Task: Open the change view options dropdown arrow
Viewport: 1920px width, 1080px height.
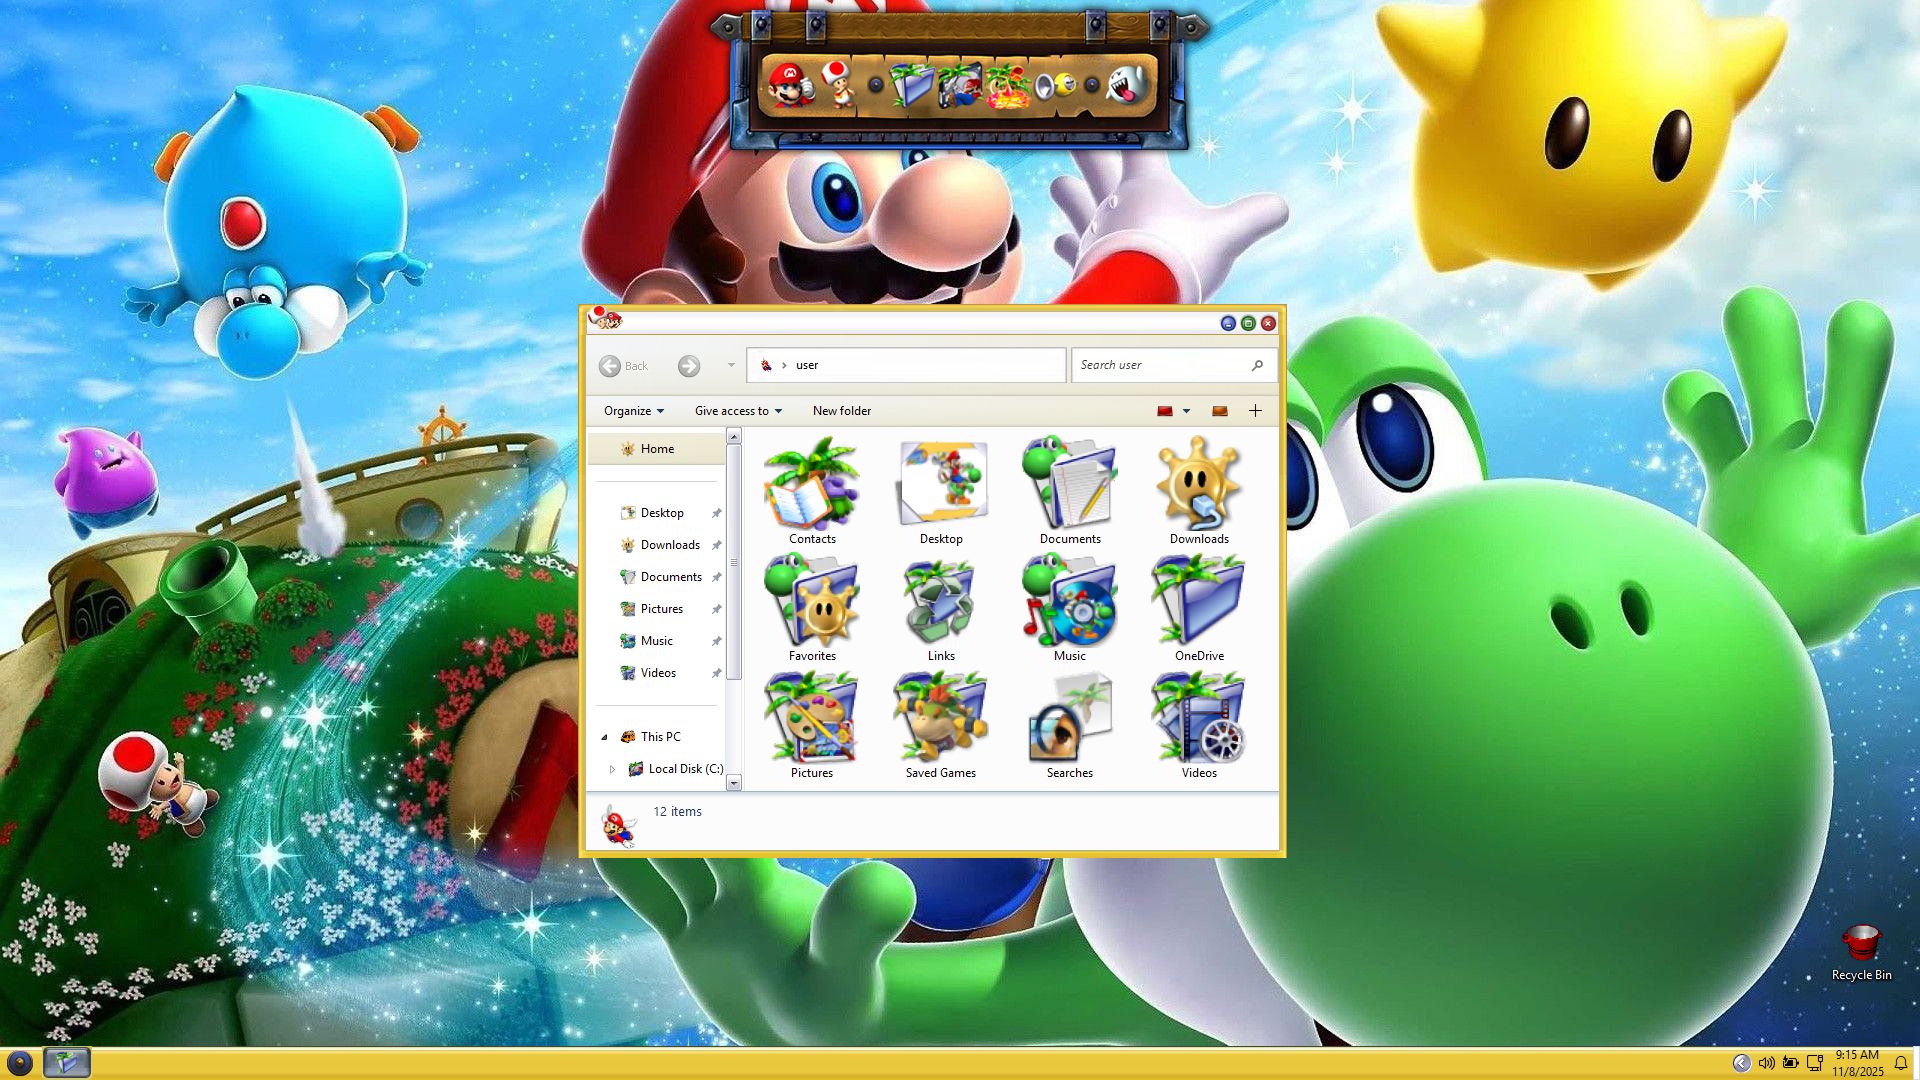Action: [x=1187, y=411]
